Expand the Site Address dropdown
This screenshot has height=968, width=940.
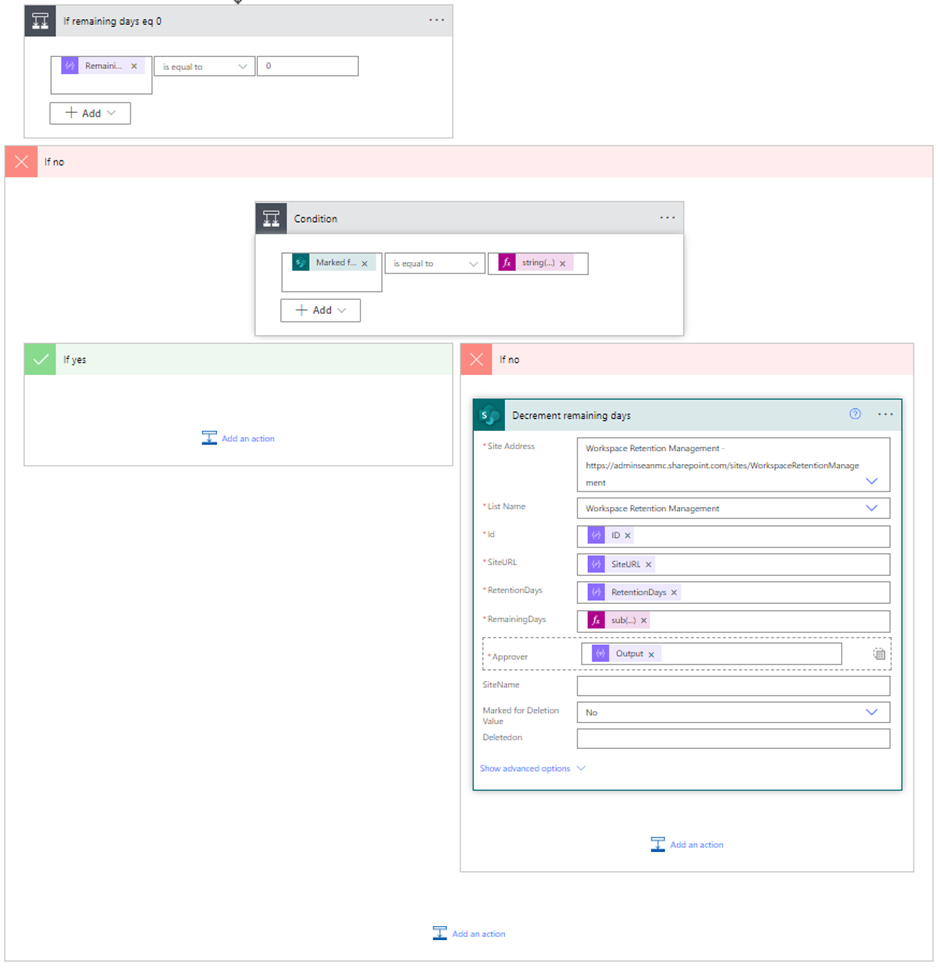pos(871,481)
